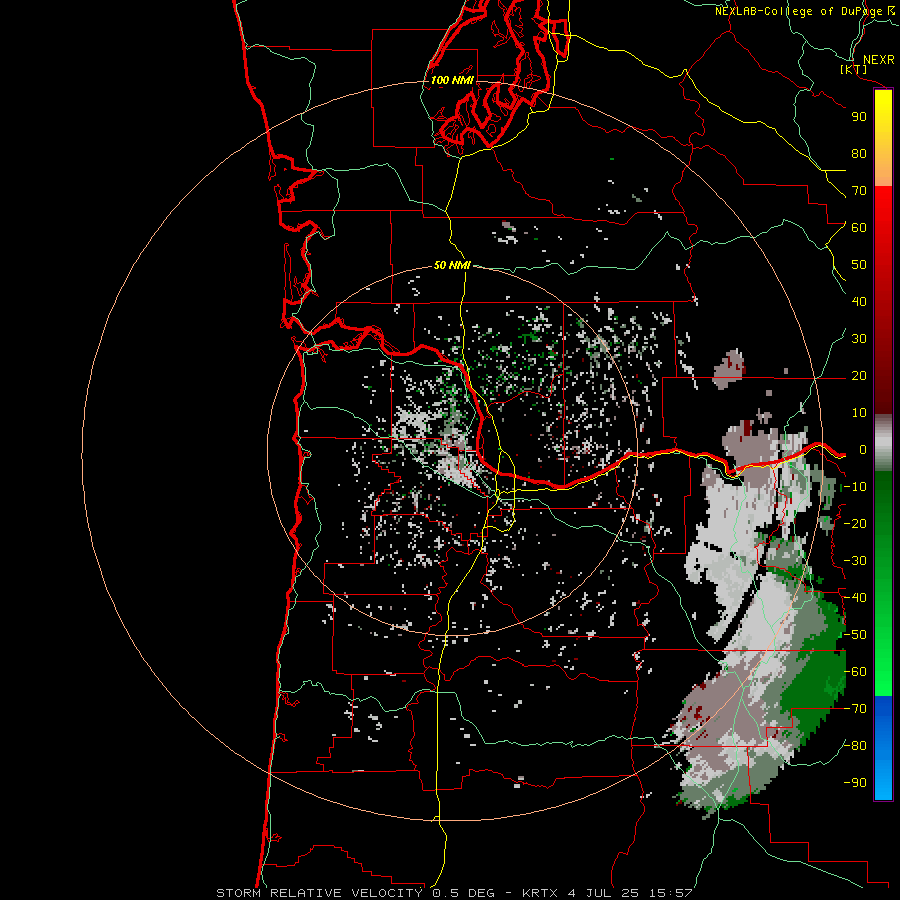
Task: Select the 40 value on the velocity scale
Action: click(x=859, y=302)
